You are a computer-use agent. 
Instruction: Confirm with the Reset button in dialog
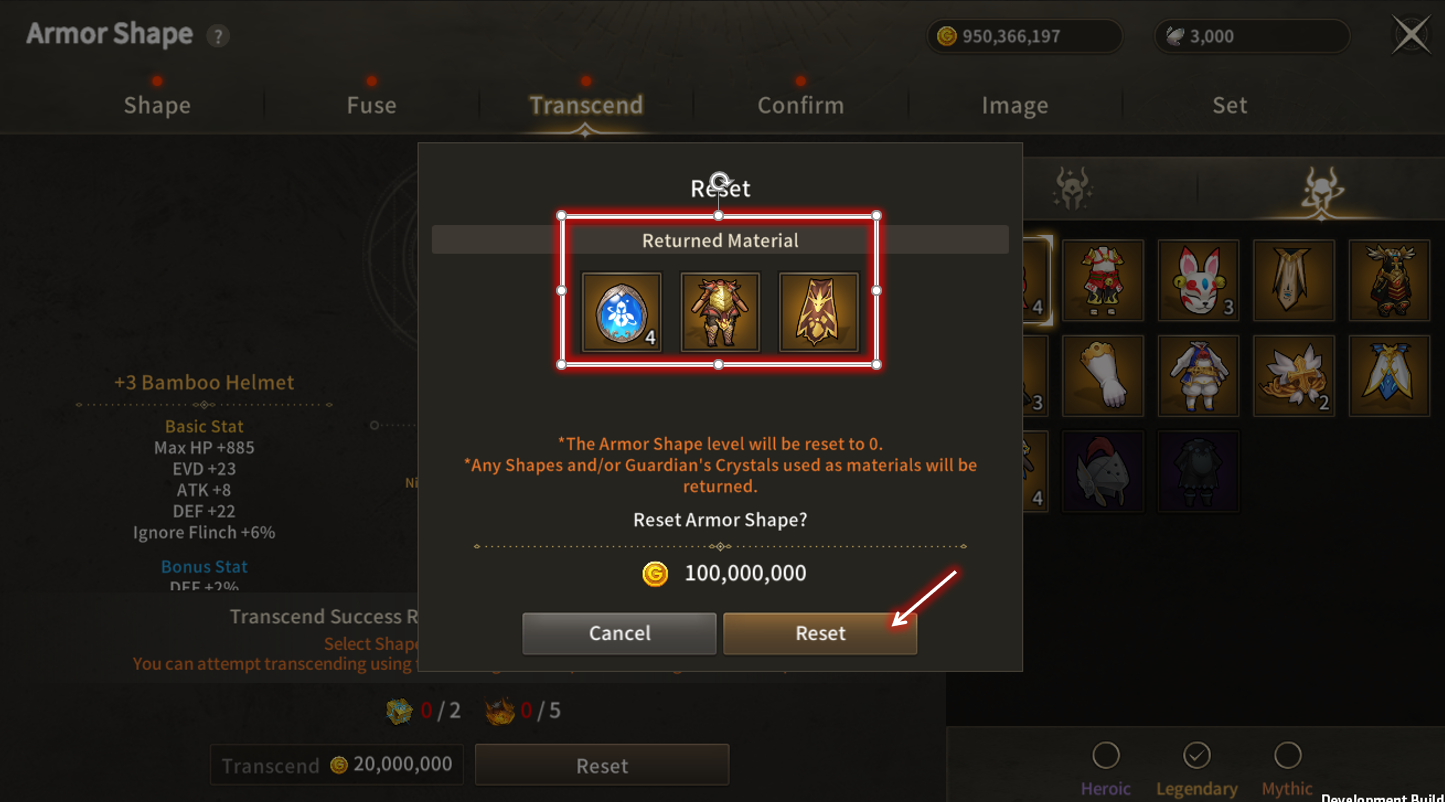coord(820,633)
